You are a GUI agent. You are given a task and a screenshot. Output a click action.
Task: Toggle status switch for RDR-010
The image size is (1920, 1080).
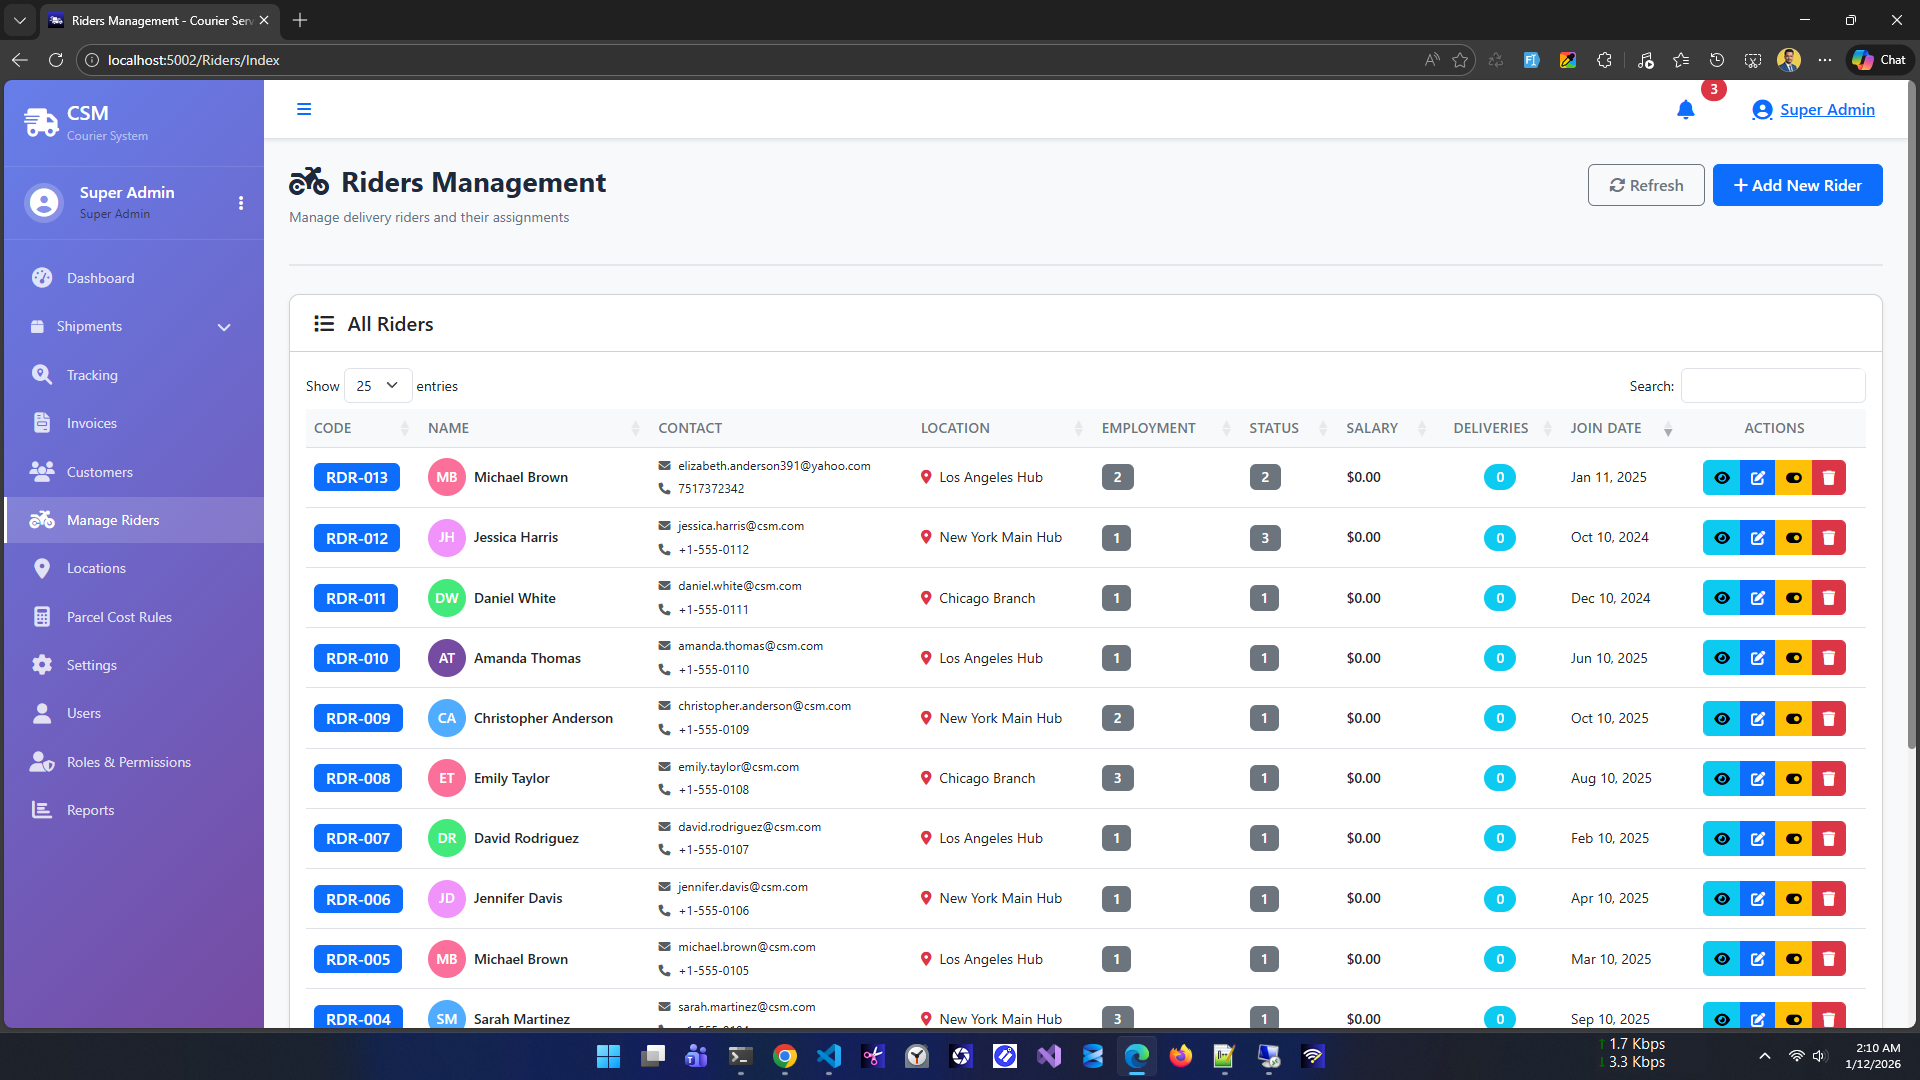1793,659
